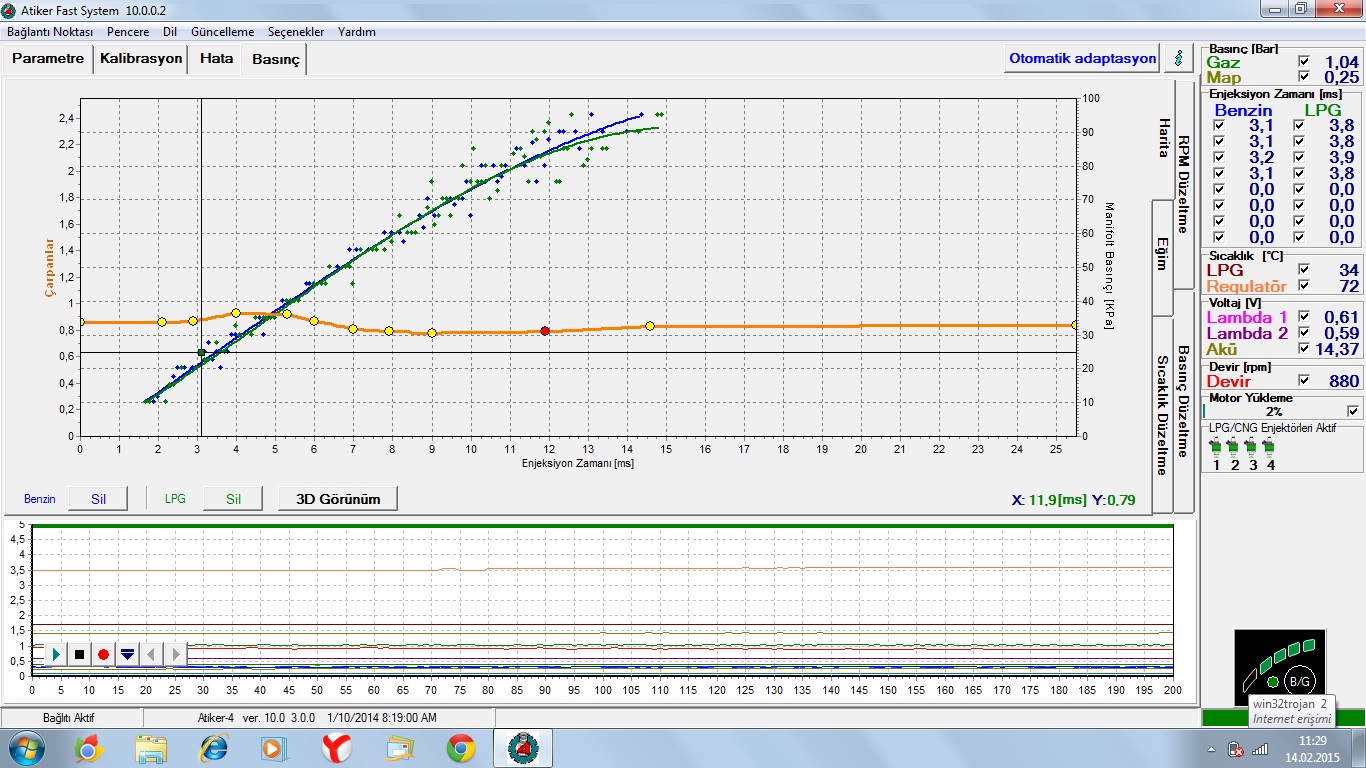Image resolution: width=1366 pixels, height=768 pixels.
Task: Select the vertical RPM Düzeltme tab
Action: (1183, 184)
